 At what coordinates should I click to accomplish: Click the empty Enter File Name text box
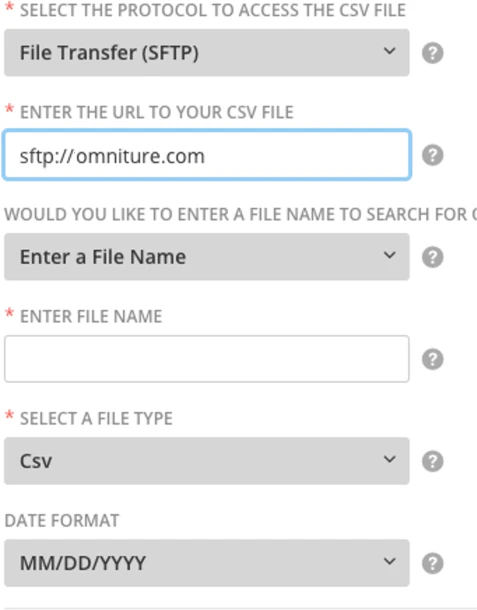point(207,359)
